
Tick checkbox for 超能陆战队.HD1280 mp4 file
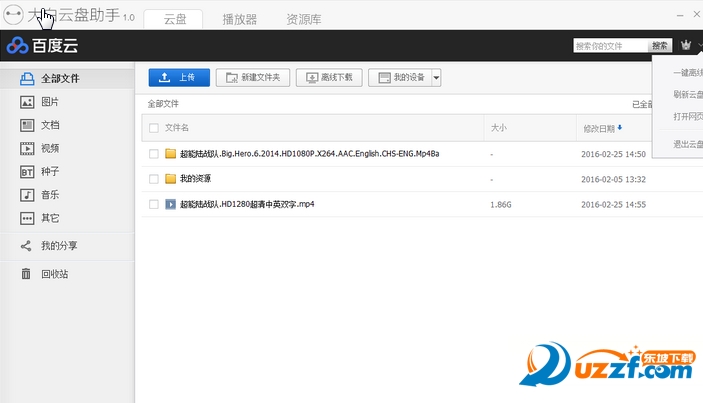point(154,204)
